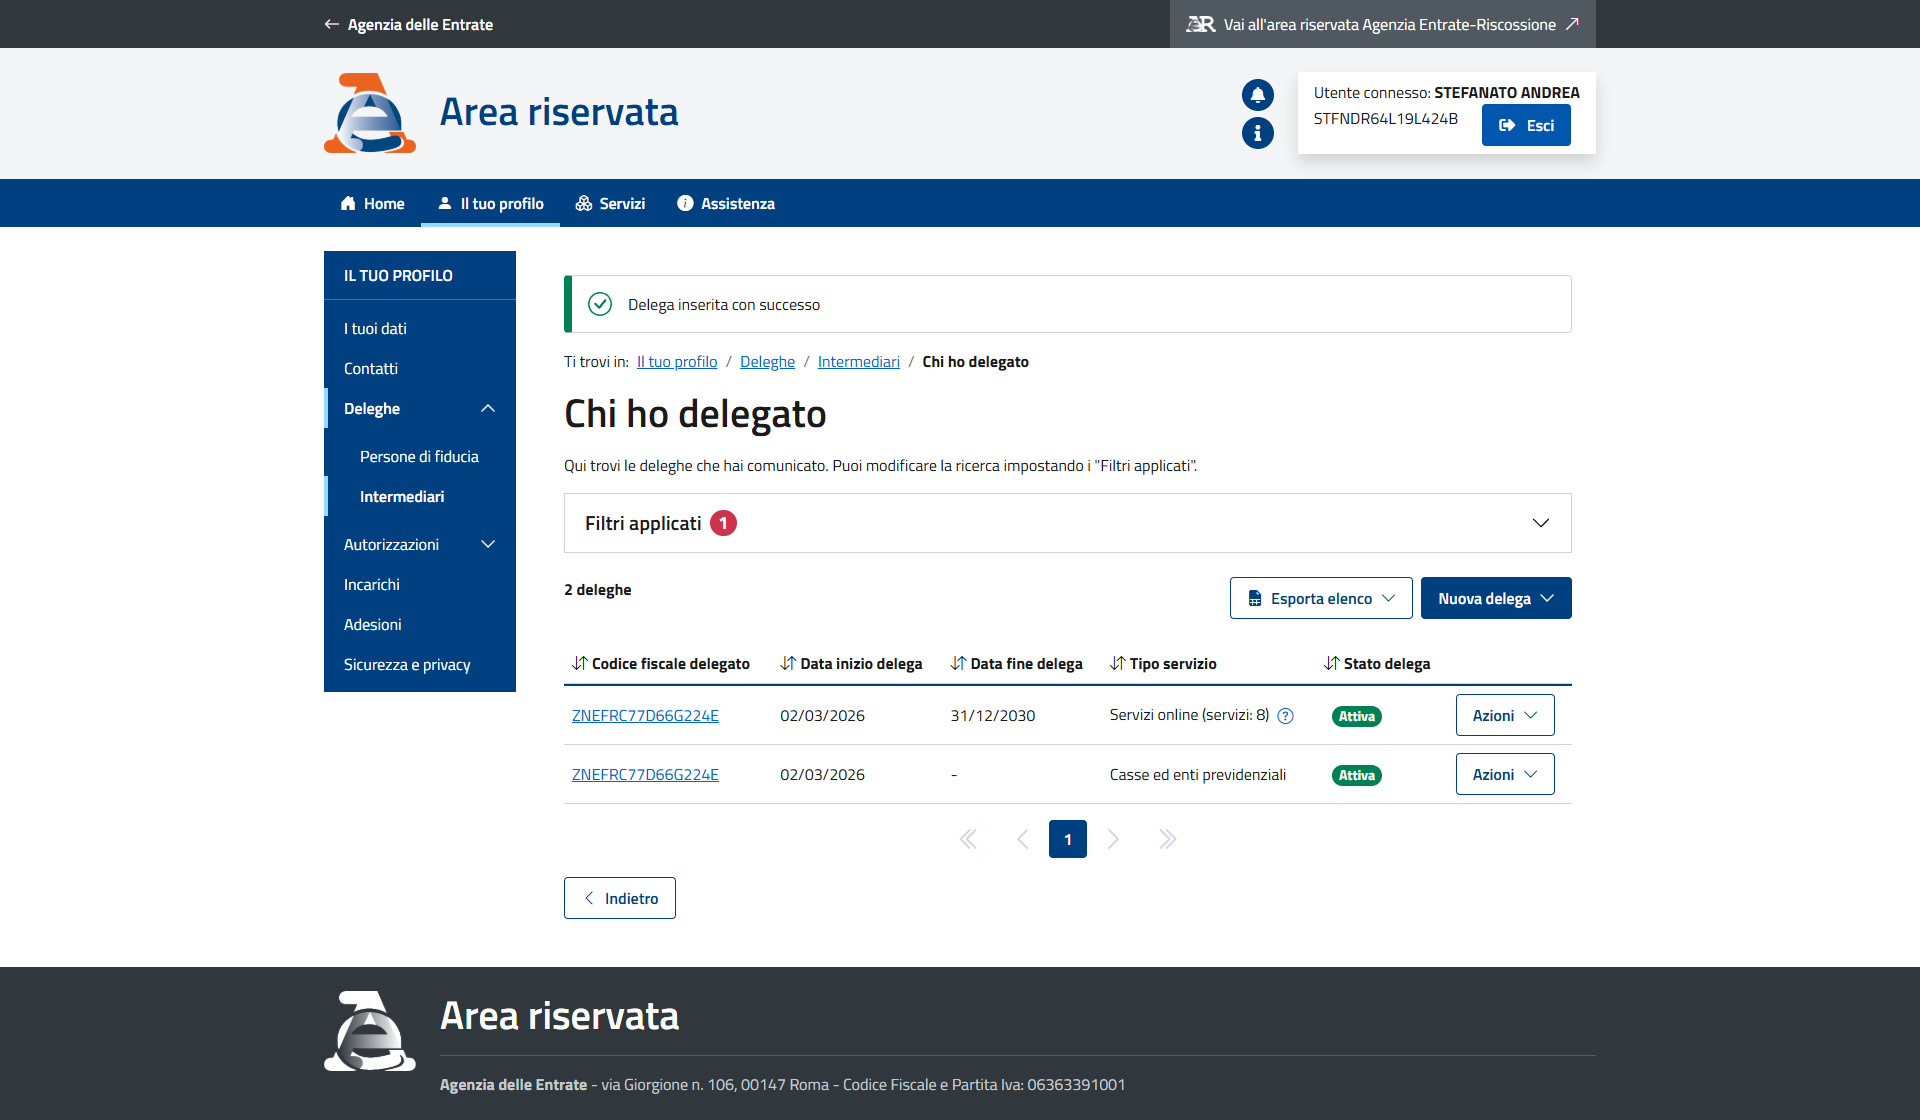Click the help icon beside Servizi online
The image size is (1920, 1120).
click(1286, 716)
